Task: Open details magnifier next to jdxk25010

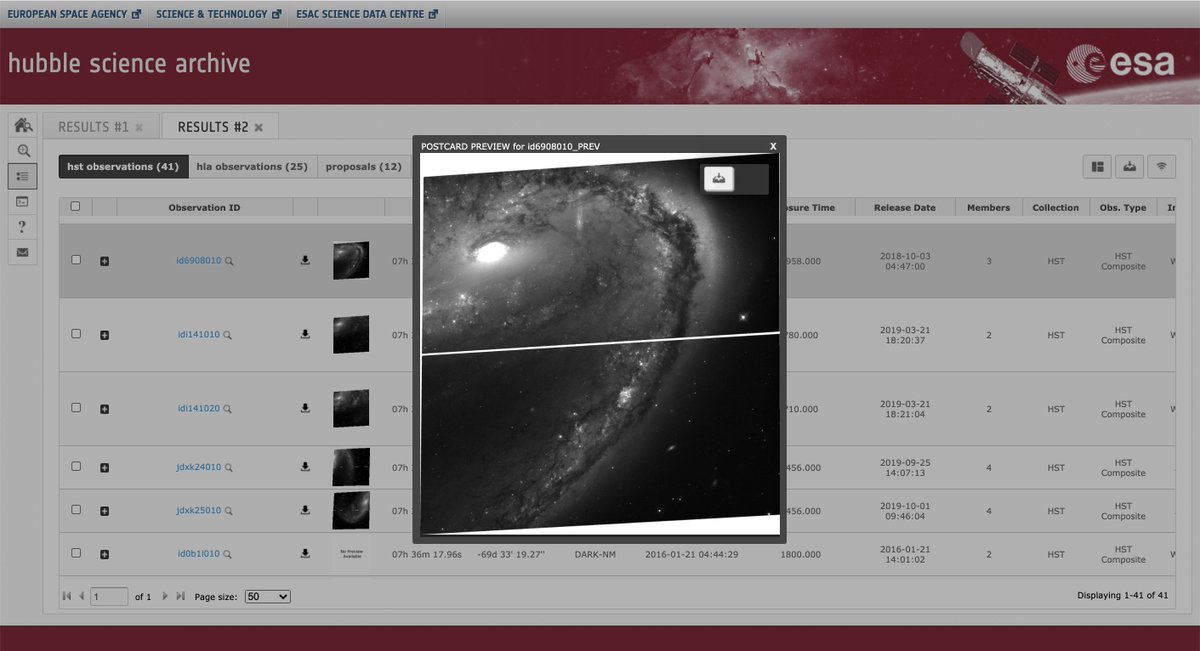Action: point(229,511)
